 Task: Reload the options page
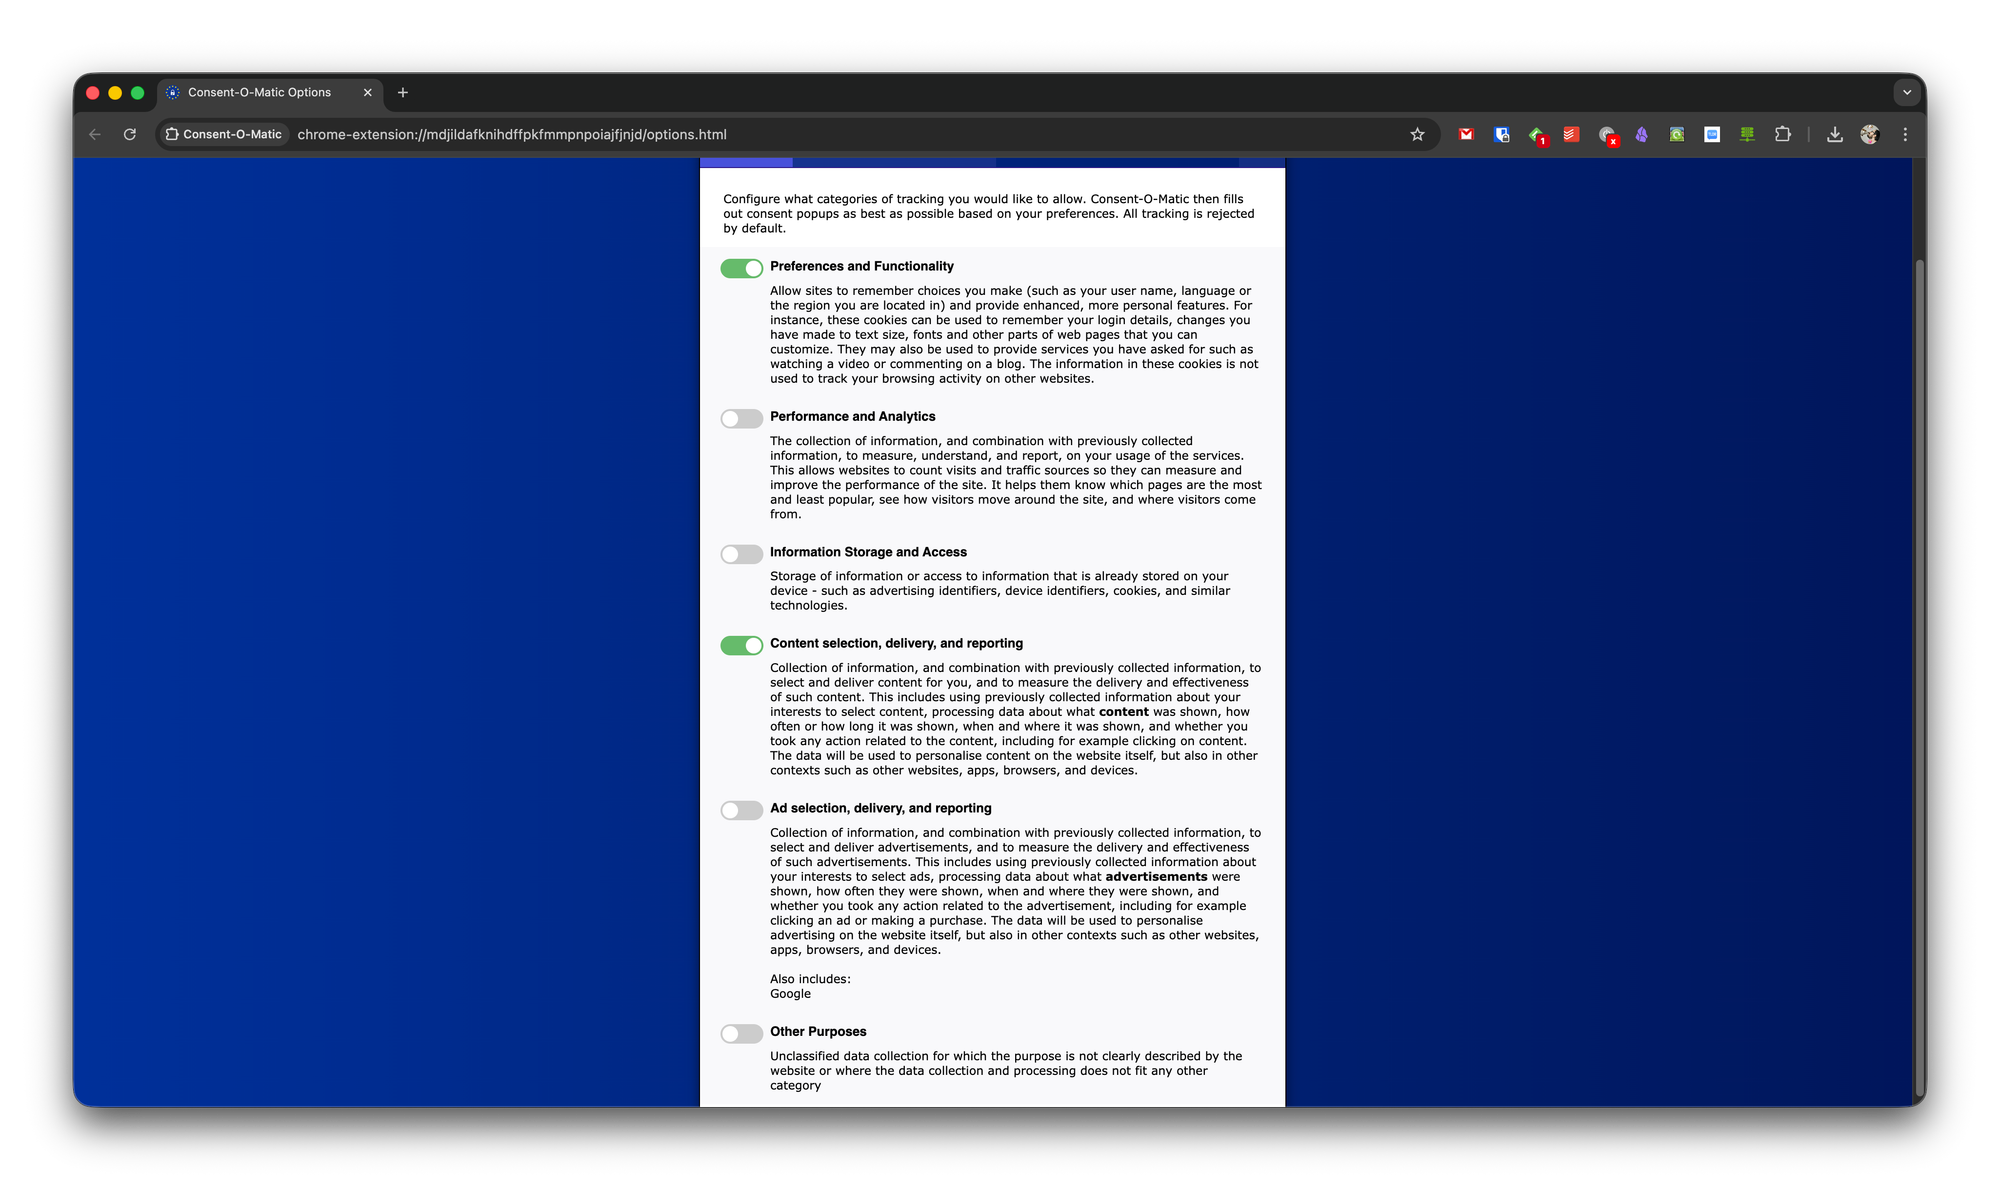130,134
